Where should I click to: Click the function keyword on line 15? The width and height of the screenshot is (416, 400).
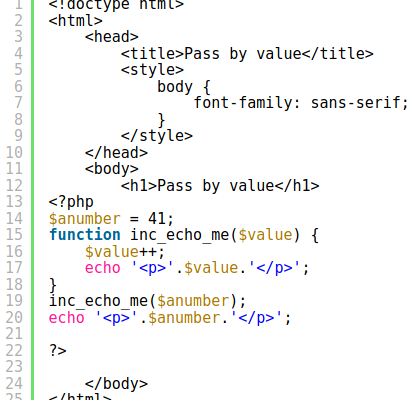click(x=84, y=235)
